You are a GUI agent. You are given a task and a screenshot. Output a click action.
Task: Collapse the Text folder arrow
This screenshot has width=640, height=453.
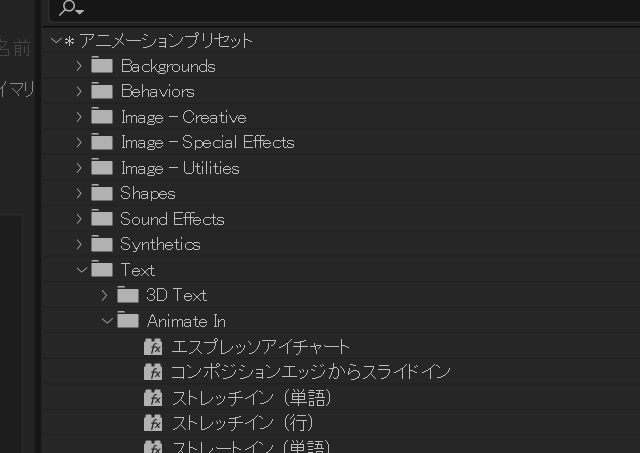coord(81,270)
